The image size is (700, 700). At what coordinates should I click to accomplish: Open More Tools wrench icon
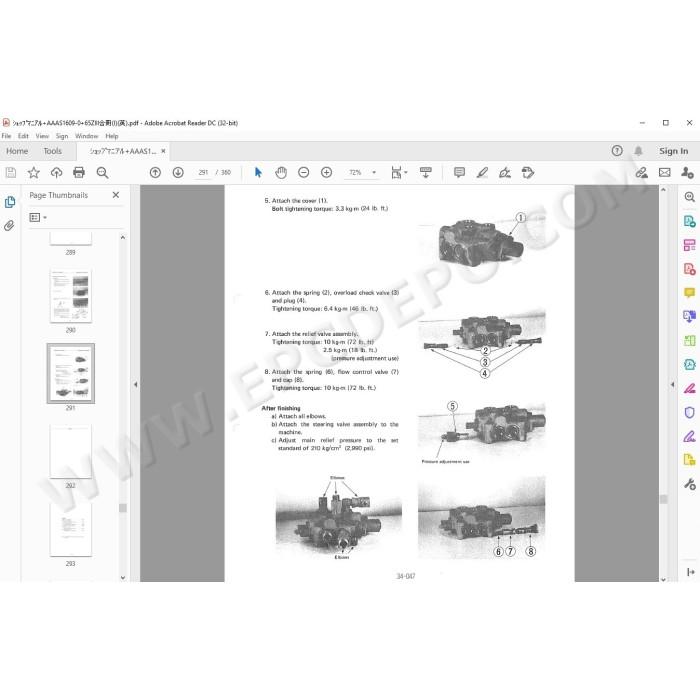[x=689, y=484]
